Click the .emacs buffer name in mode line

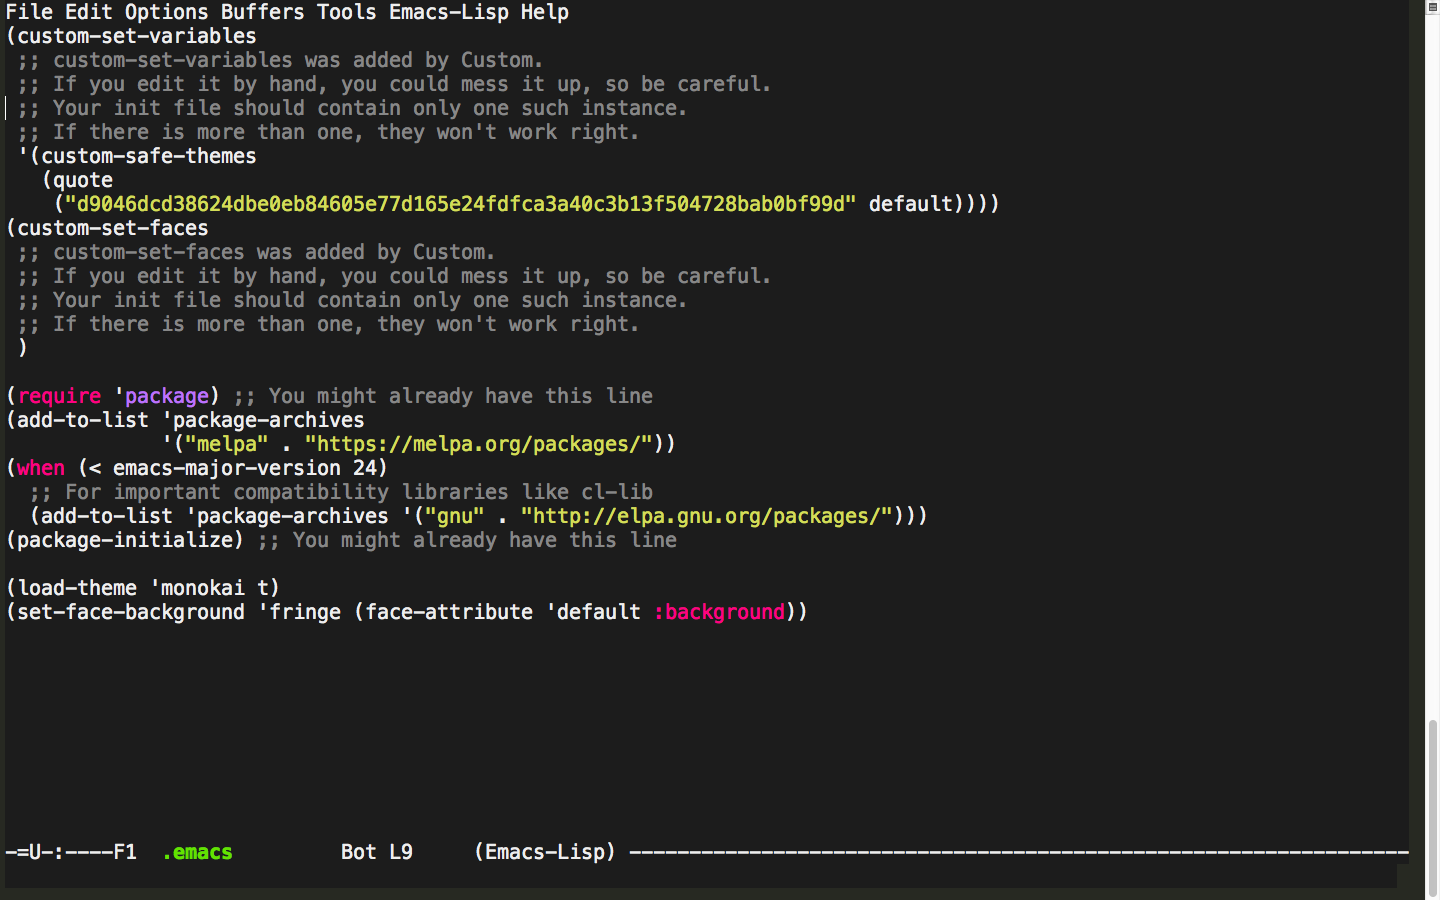[197, 852]
